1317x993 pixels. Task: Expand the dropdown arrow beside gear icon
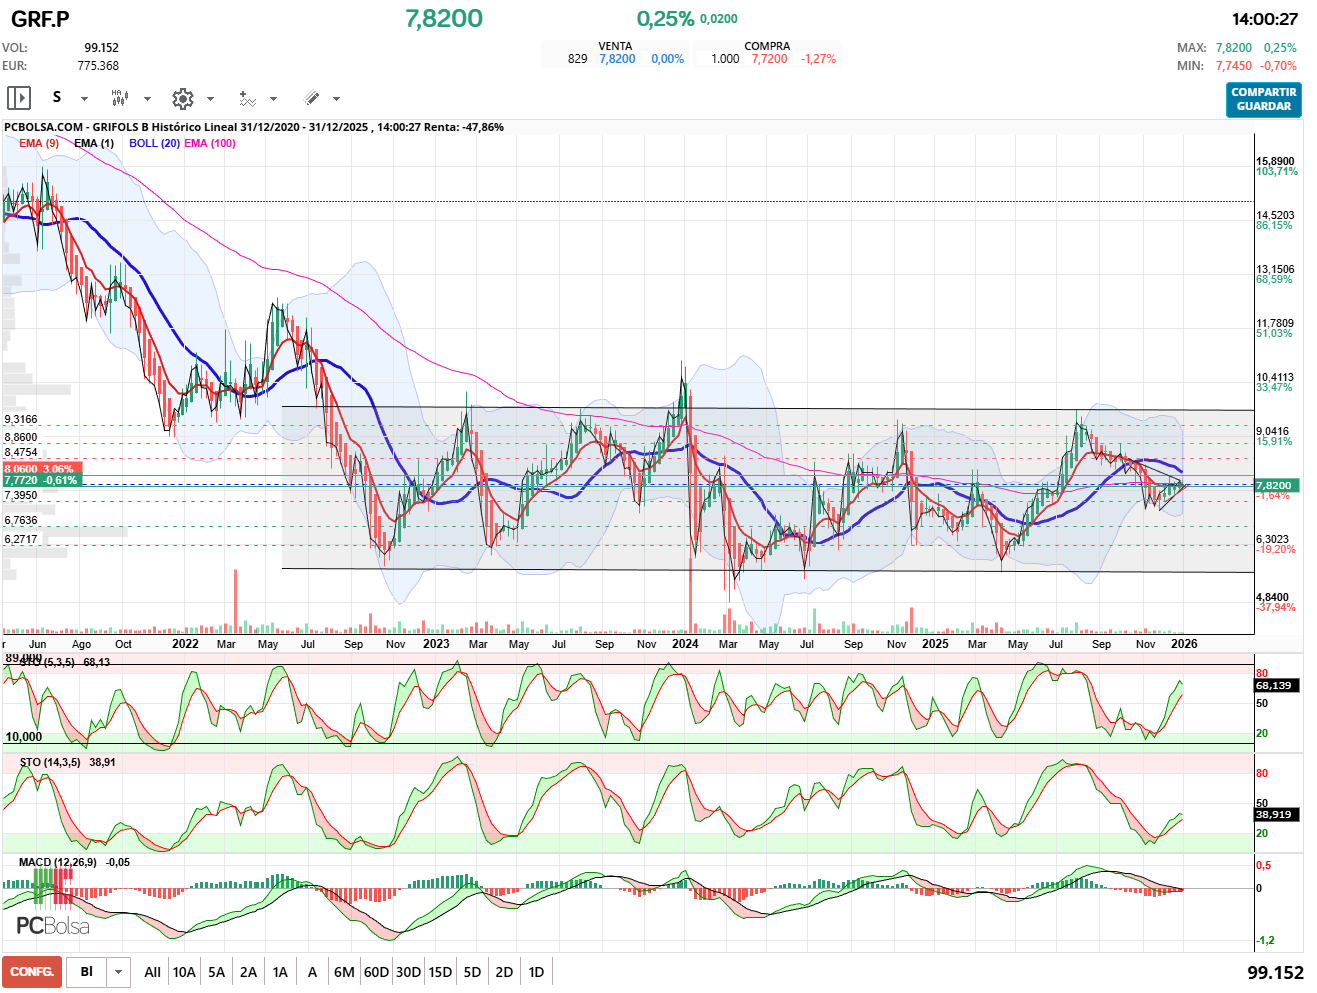click(x=210, y=99)
